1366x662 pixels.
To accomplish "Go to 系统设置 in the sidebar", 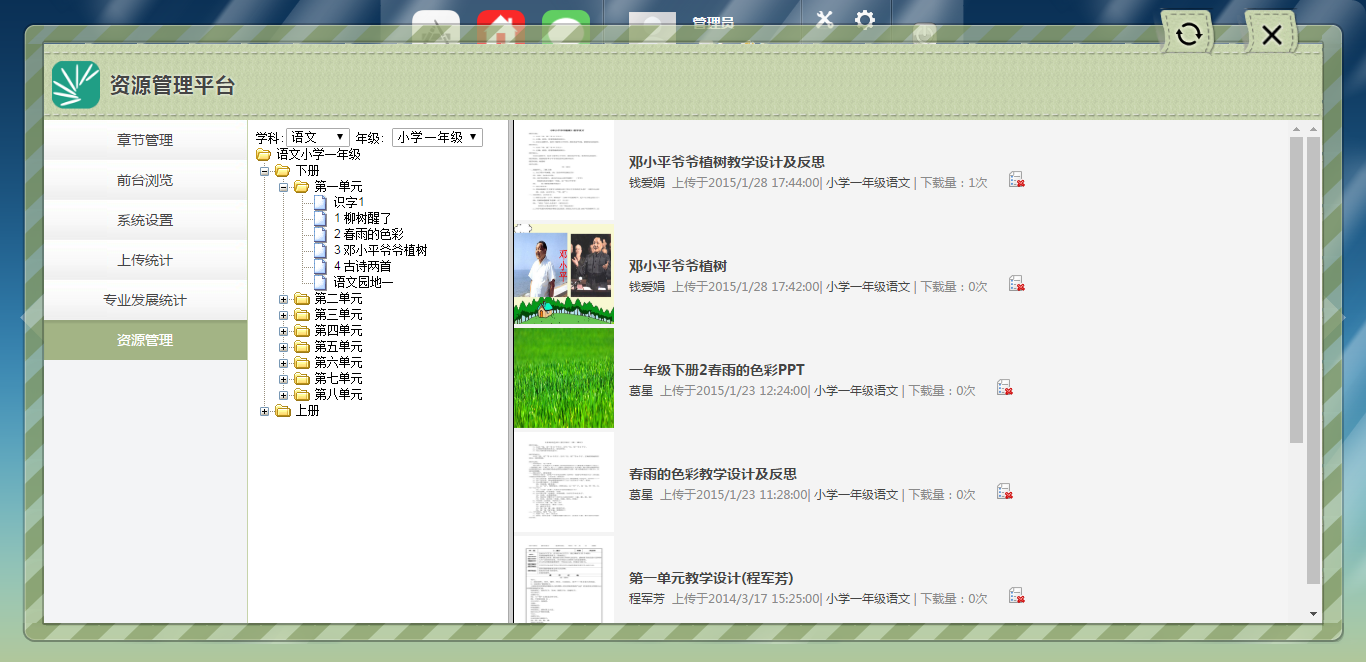I will 145,220.
